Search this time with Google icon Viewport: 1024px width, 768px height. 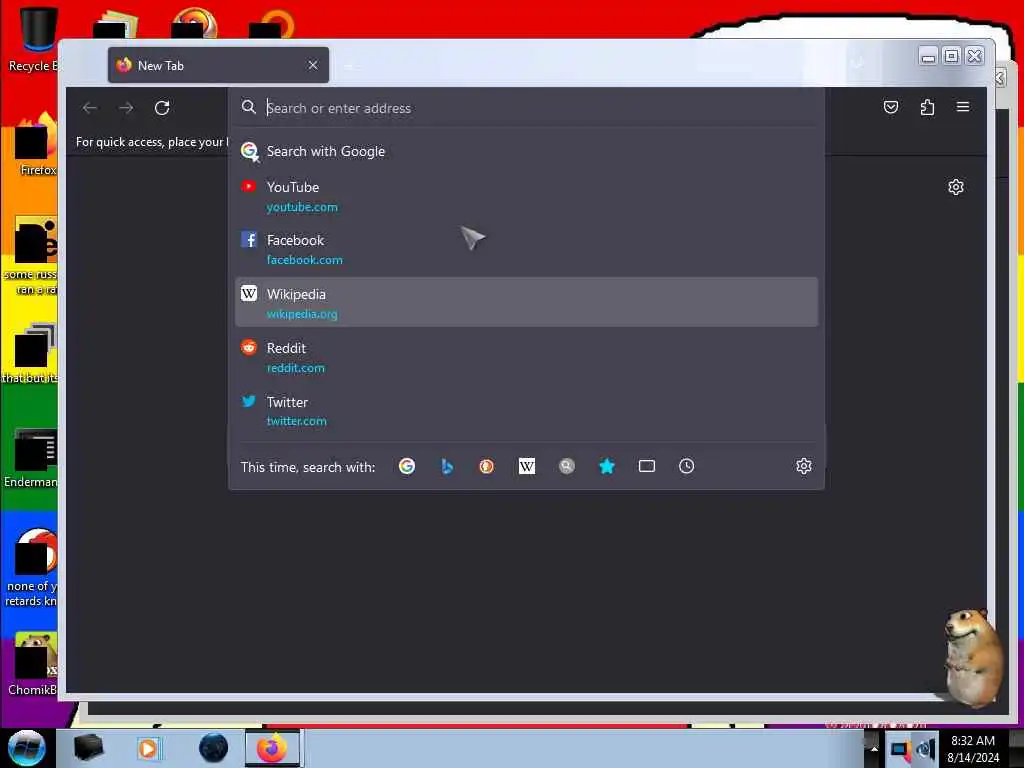(407, 466)
